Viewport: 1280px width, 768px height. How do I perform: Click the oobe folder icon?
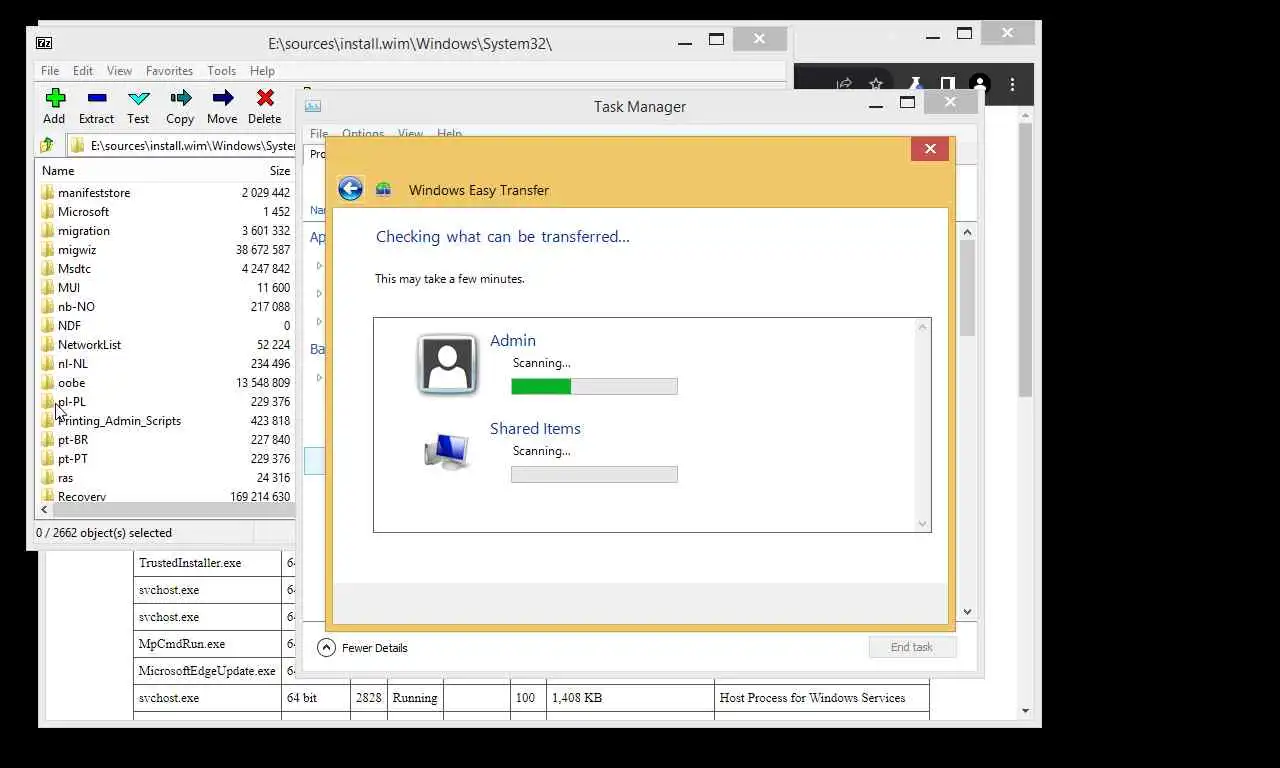(x=48, y=382)
